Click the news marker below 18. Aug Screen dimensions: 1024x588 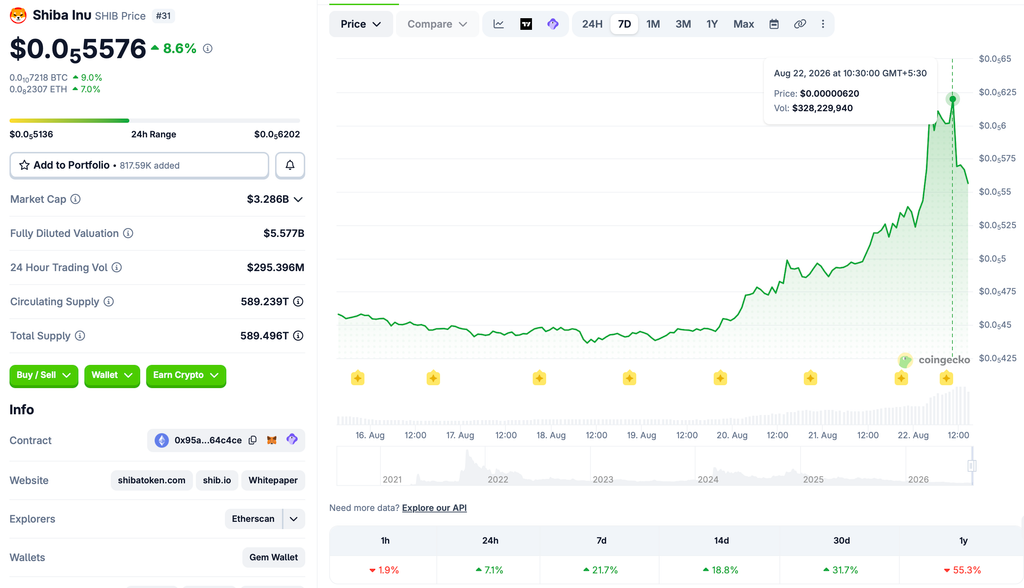coord(539,378)
